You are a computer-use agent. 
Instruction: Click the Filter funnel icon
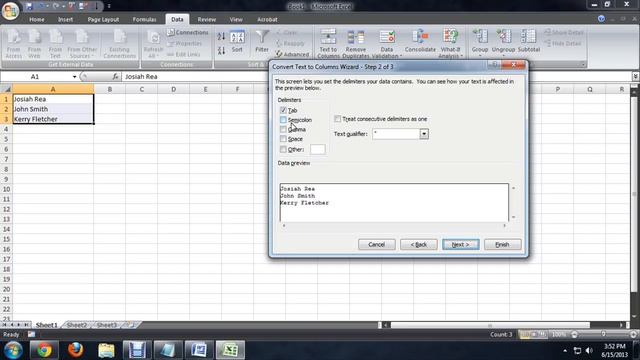click(262, 41)
